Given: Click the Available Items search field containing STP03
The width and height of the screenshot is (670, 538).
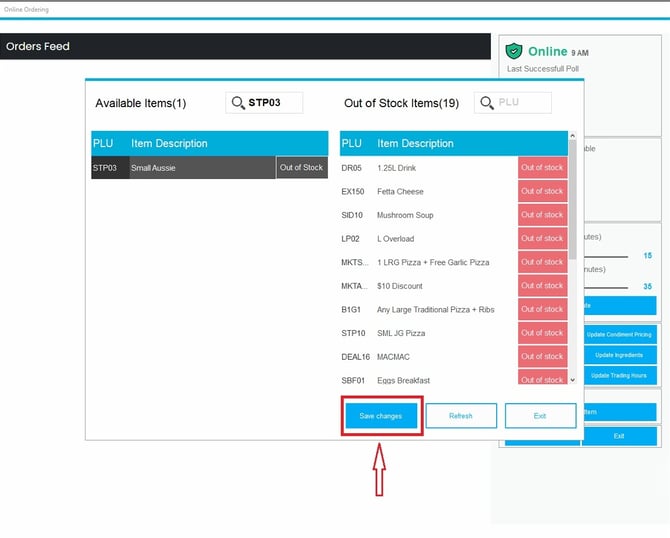Looking at the screenshot, I should tap(264, 103).
